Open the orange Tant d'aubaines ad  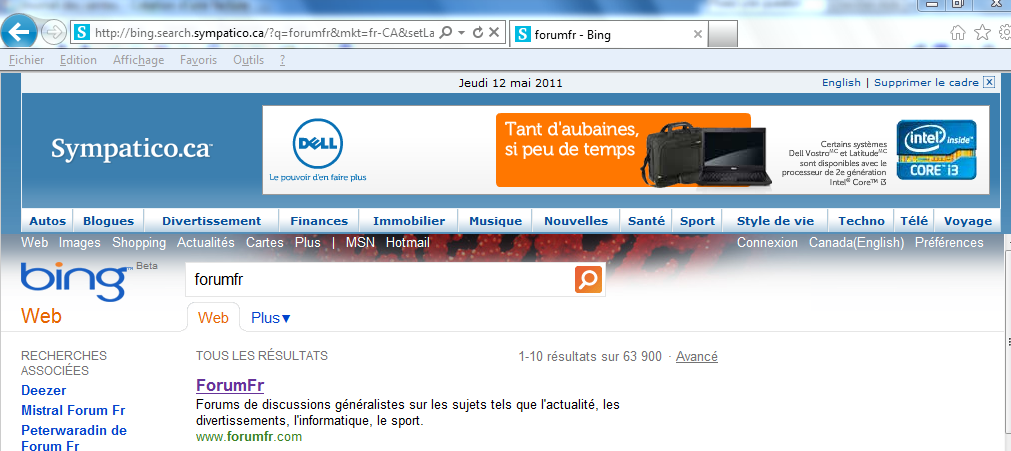pos(623,150)
